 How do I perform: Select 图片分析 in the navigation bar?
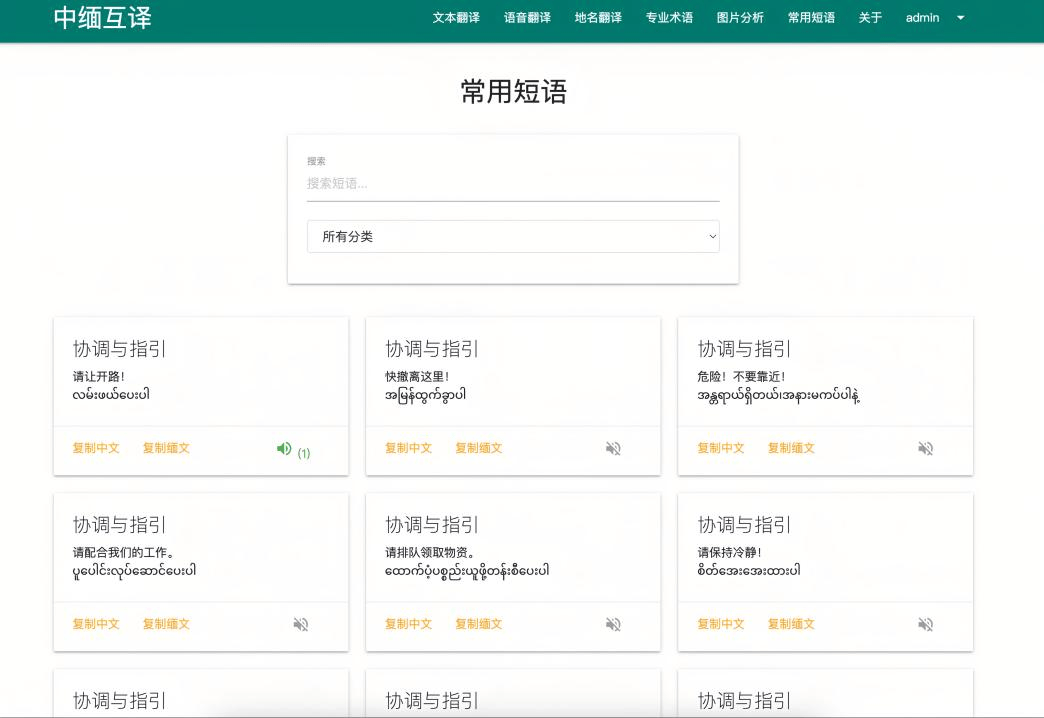click(740, 18)
